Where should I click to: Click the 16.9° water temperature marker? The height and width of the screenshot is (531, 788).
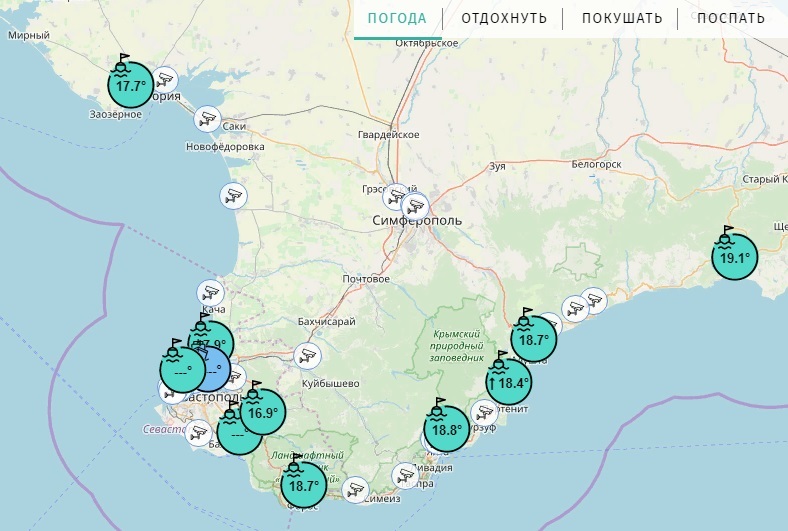coord(262,412)
